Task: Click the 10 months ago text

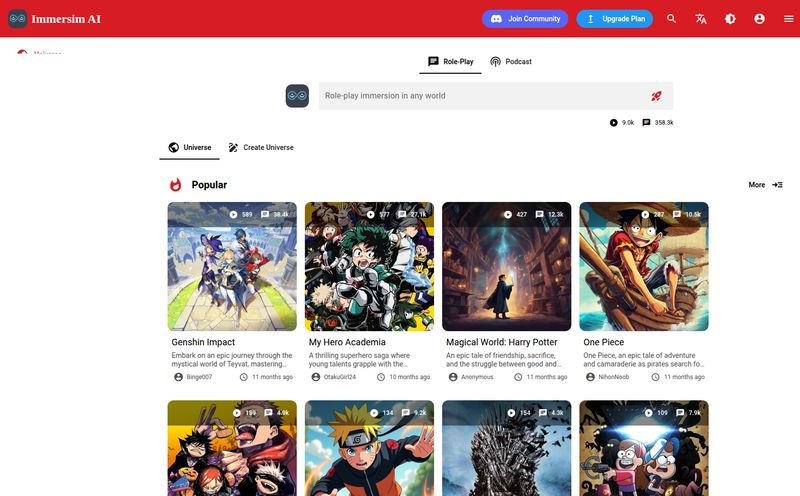Action: (410, 377)
